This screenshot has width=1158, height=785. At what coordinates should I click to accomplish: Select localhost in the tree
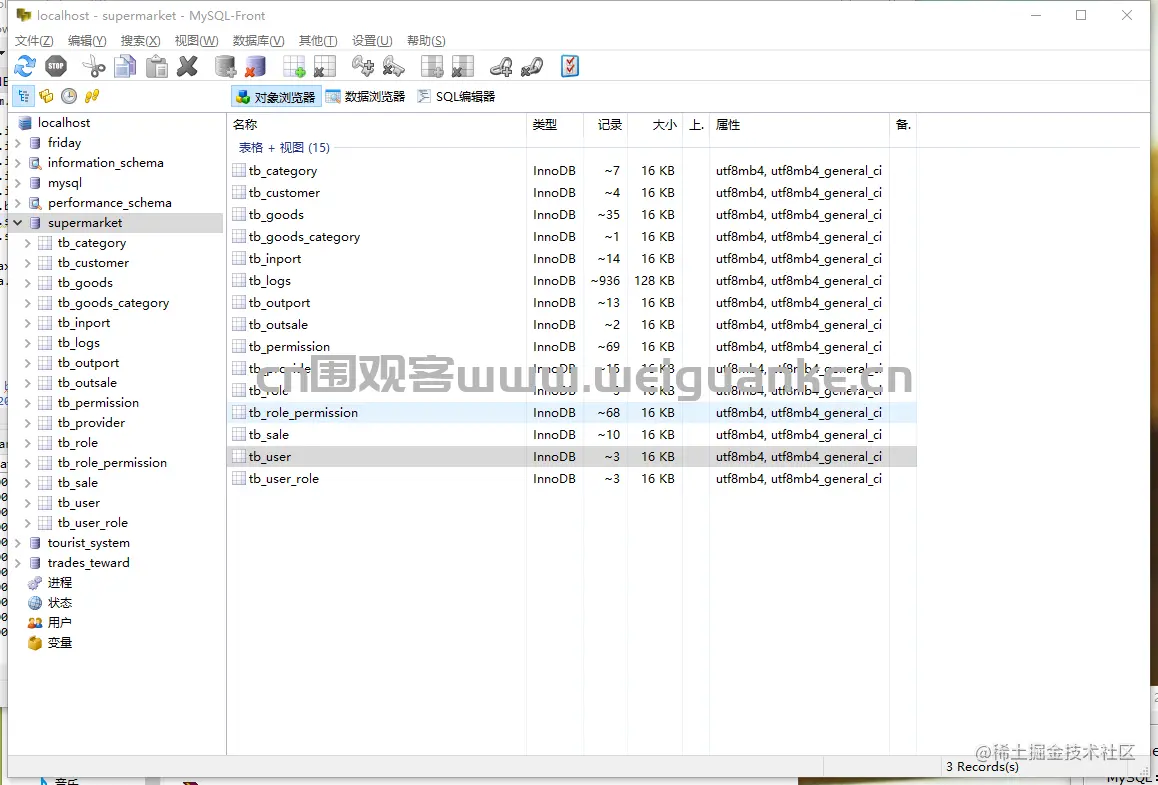click(x=64, y=123)
